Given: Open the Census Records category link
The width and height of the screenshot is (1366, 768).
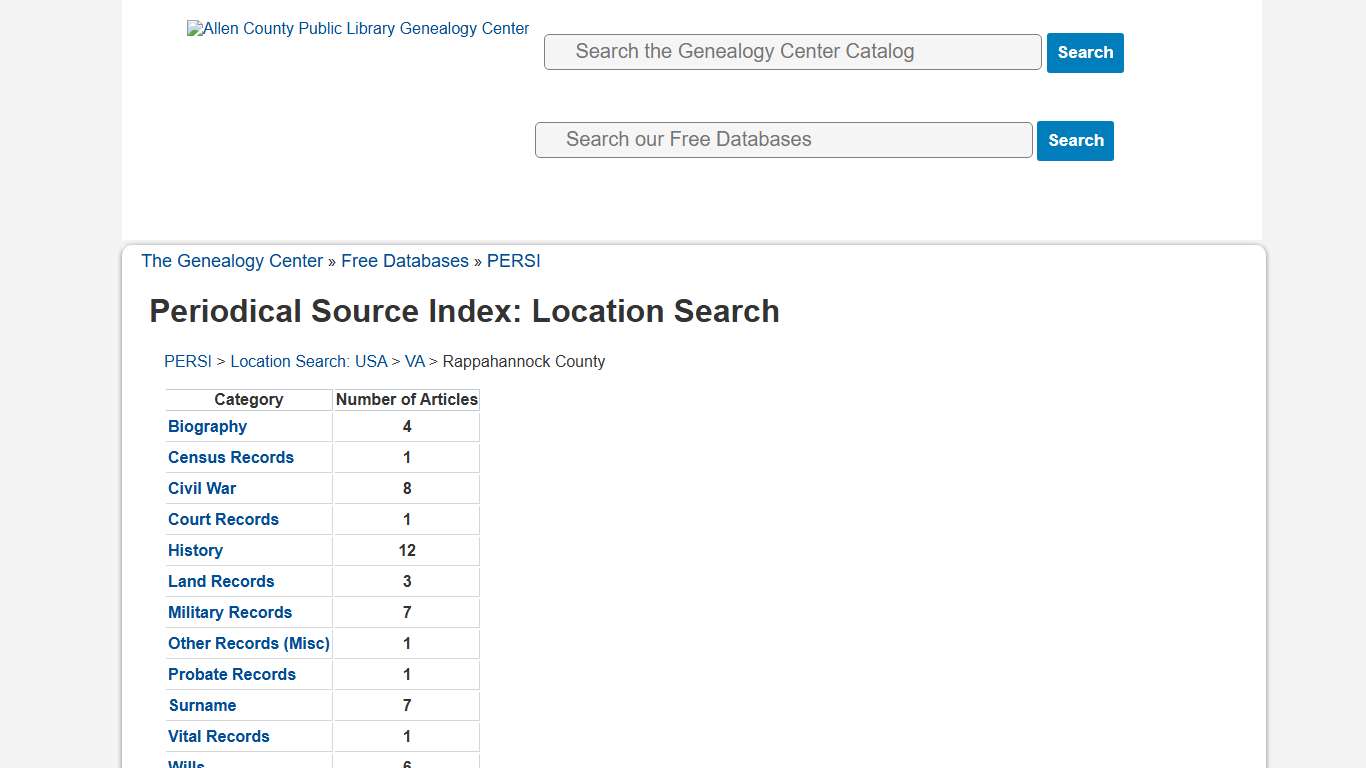Looking at the screenshot, I should point(231,457).
